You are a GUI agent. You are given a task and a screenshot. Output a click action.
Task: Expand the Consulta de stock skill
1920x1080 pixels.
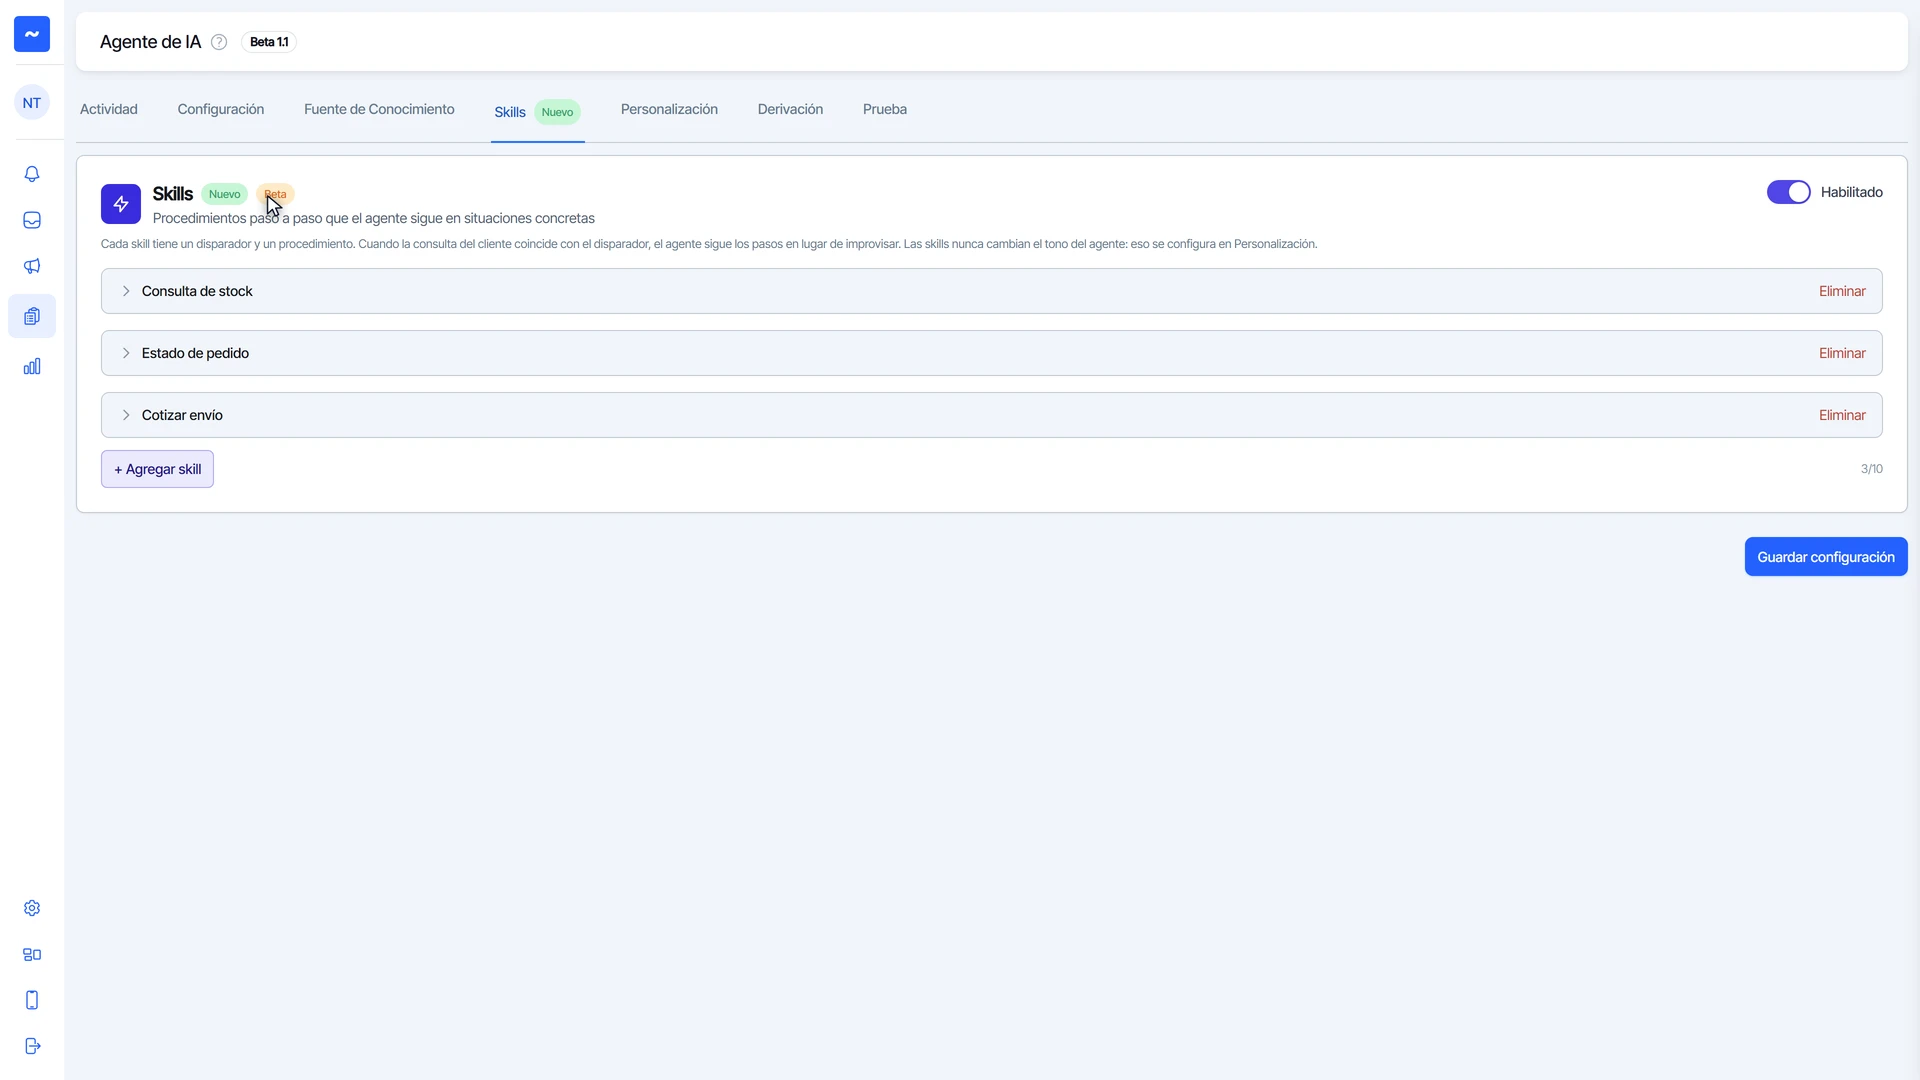coord(991,291)
